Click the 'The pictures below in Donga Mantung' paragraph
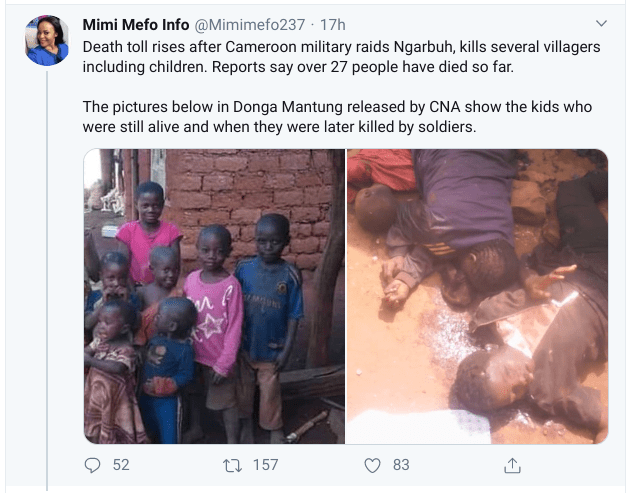The width and height of the screenshot is (640, 493). [337, 117]
